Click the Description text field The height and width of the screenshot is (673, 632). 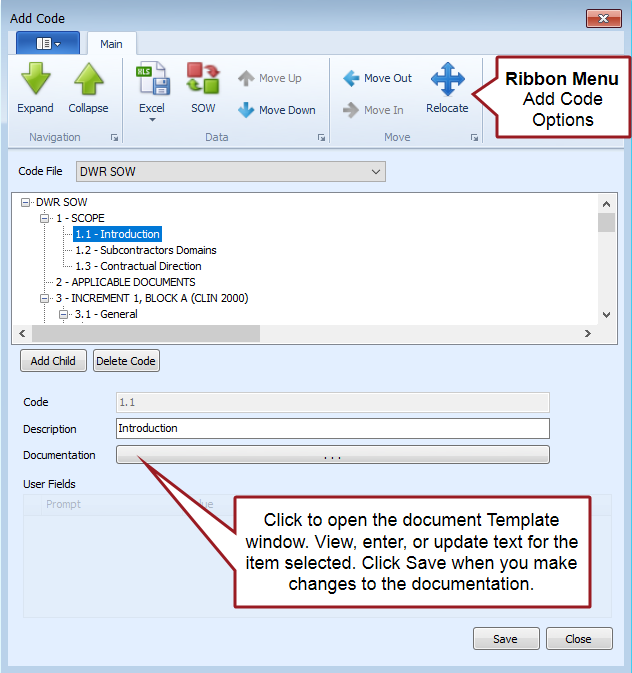tap(333, 428)
